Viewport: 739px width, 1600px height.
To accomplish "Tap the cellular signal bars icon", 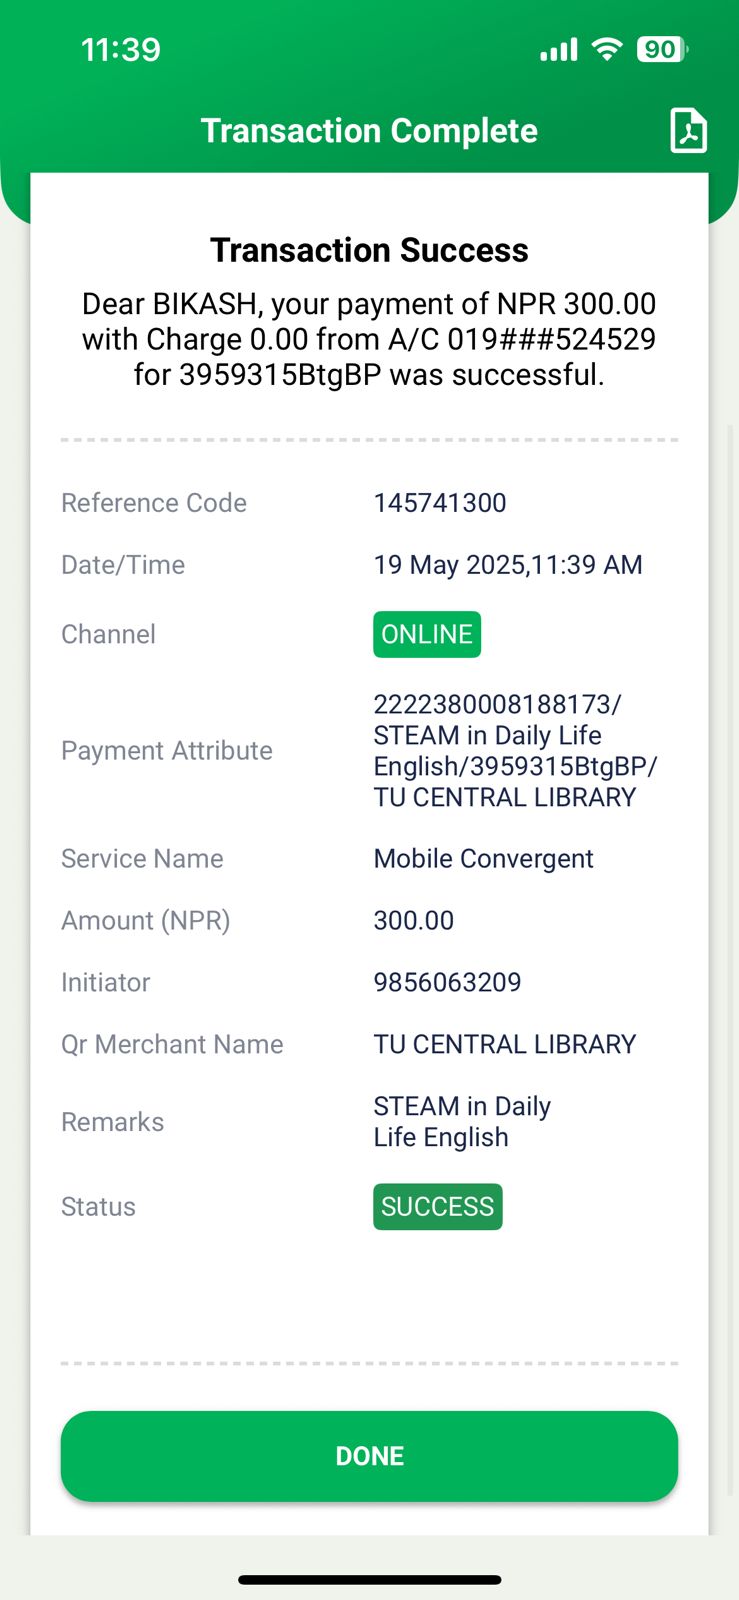I will coord(559,50).
